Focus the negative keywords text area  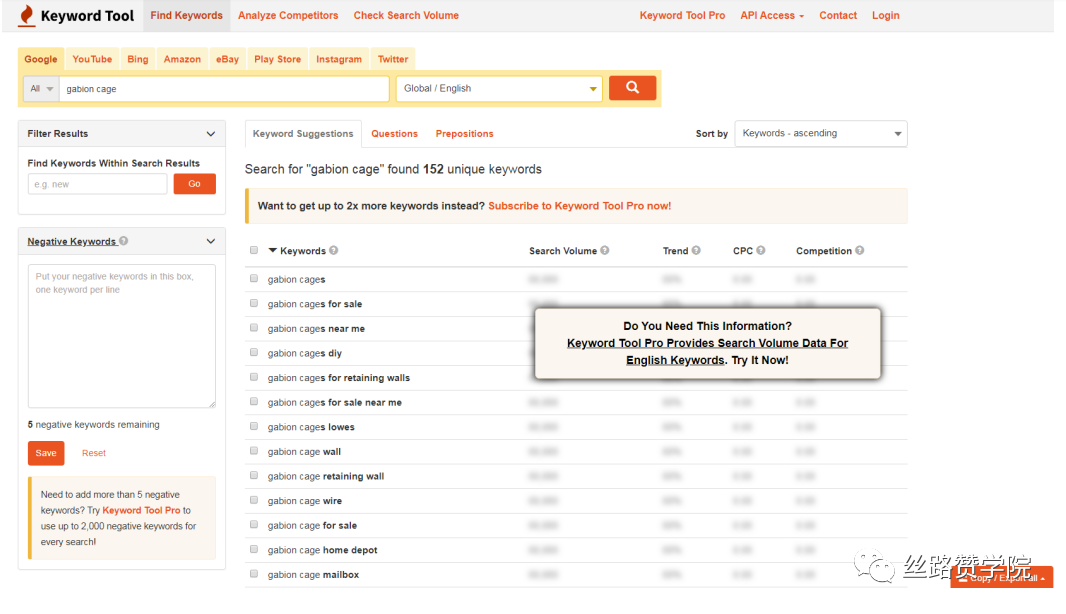click(122, 336)
